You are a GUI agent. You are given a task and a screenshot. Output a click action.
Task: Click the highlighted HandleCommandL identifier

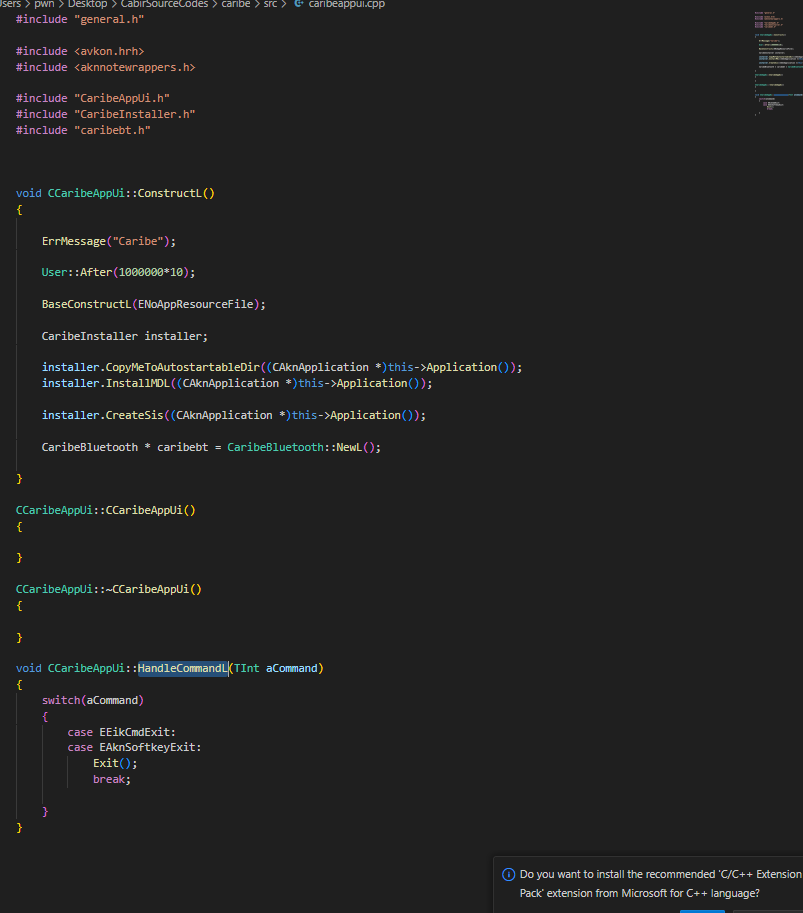pyautogui.click(x=182, y=668)
